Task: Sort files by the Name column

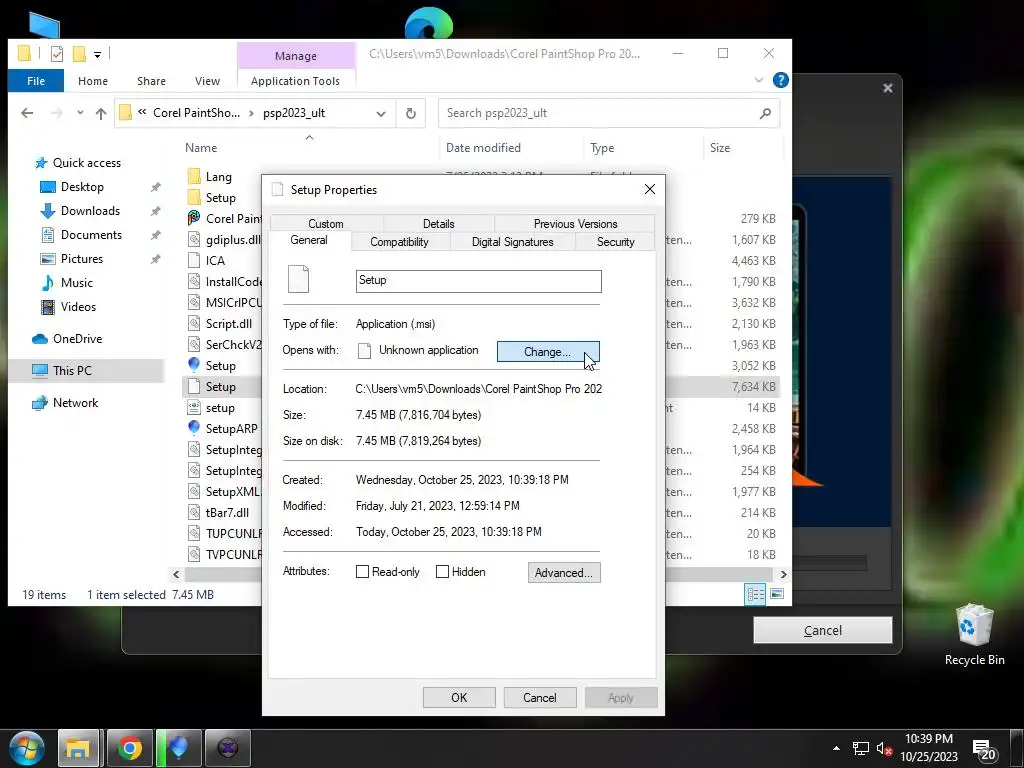Action: tap(200, 148)
